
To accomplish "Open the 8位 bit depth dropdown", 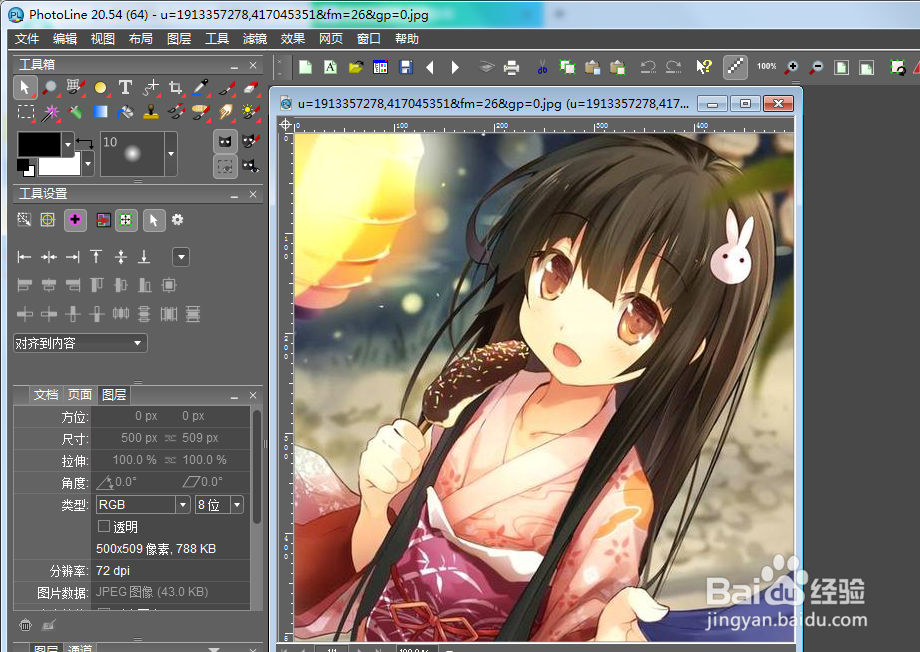I will point(219,505).
